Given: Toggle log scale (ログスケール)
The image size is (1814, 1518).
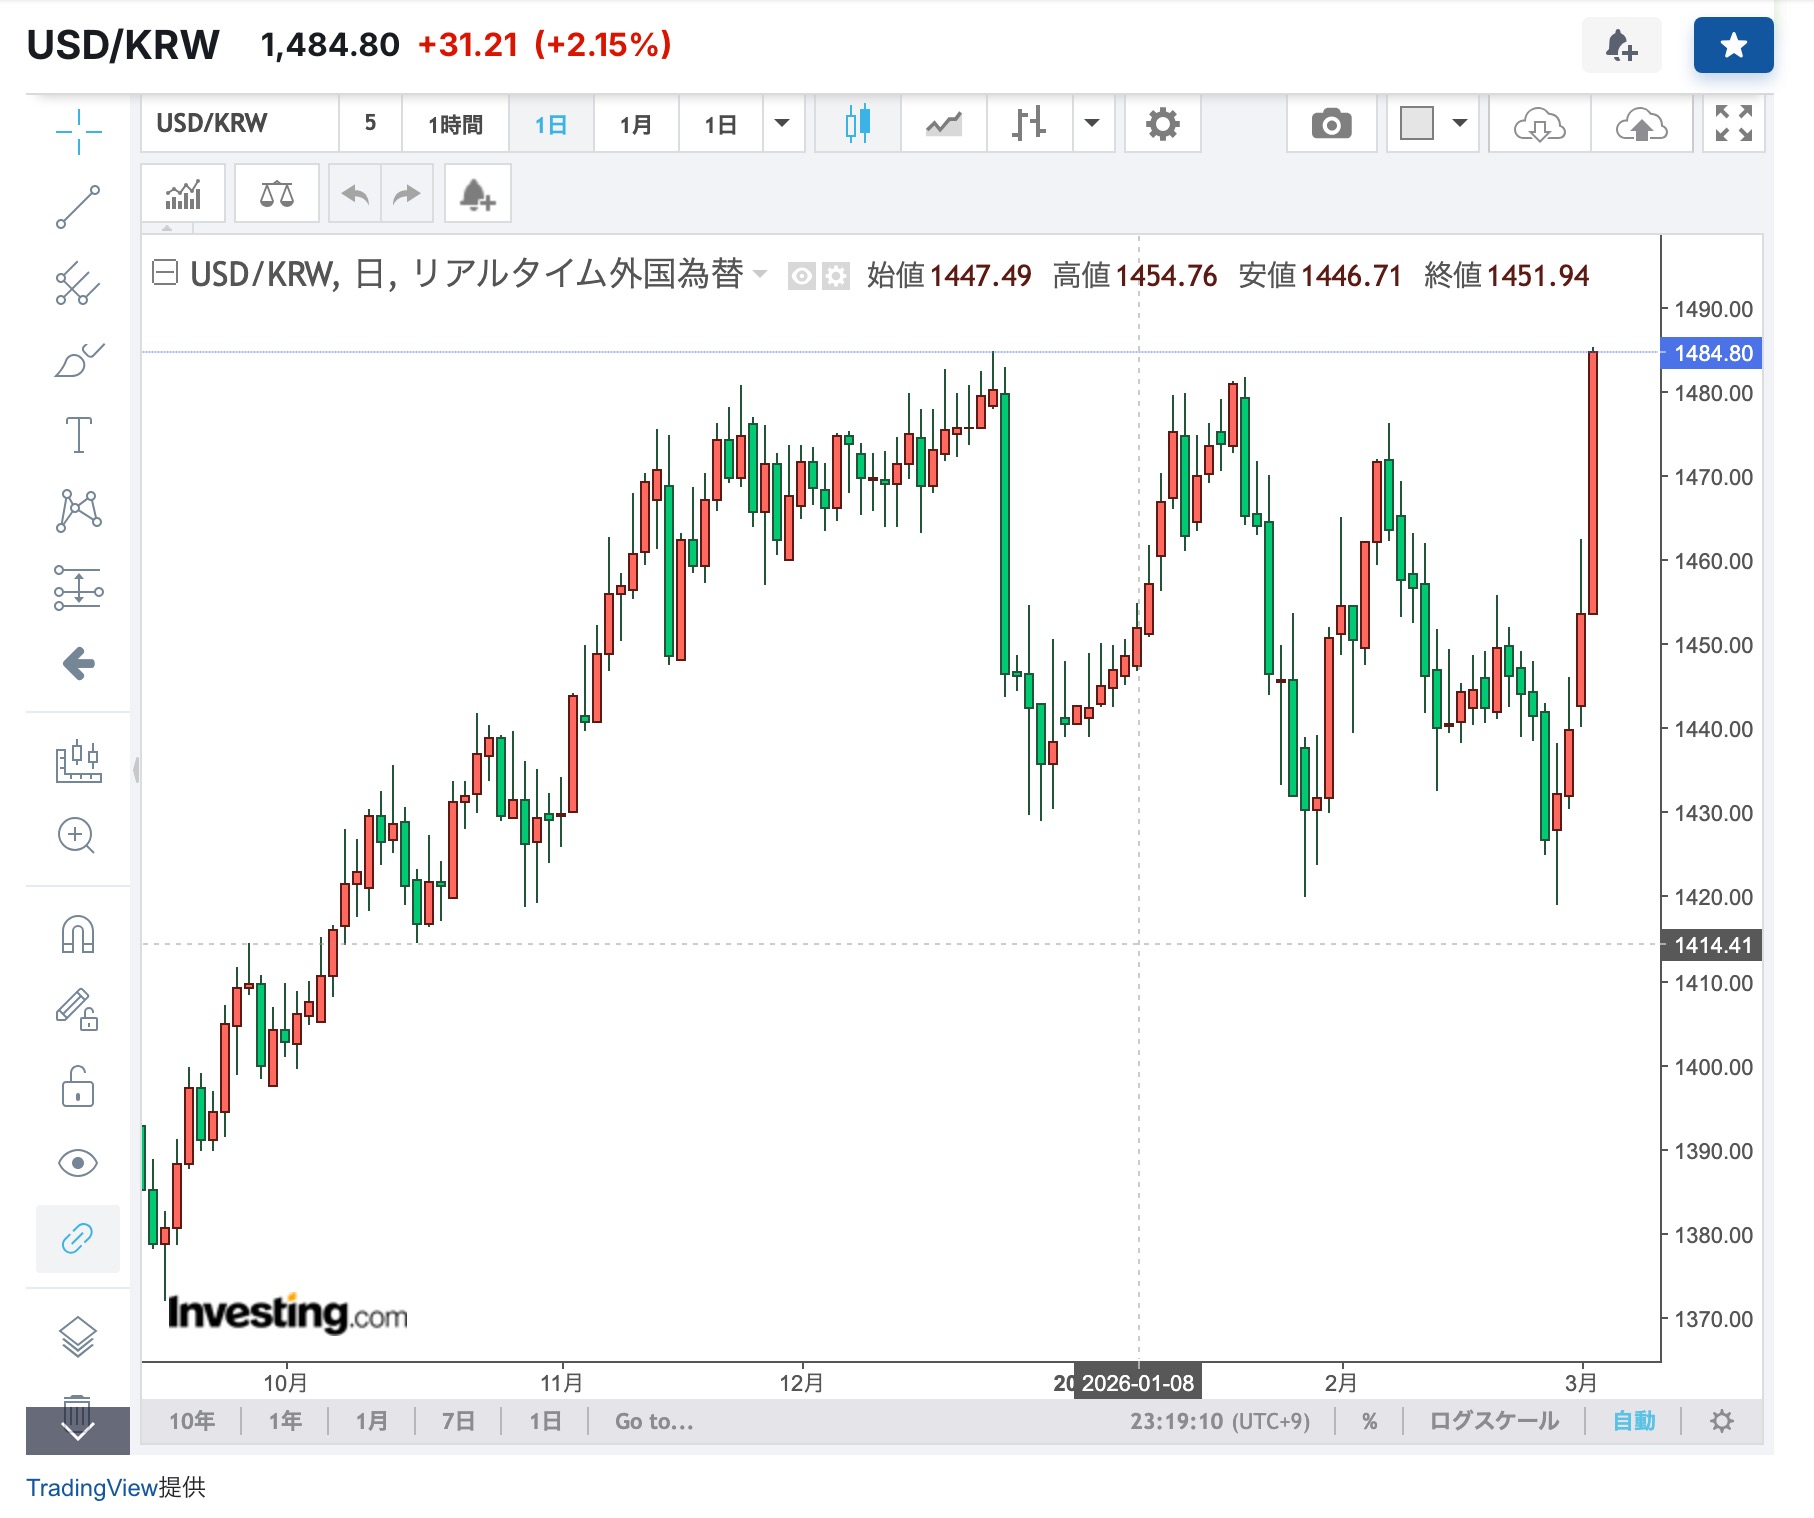Looking at the screenshot, I should coord(1493,1421).
